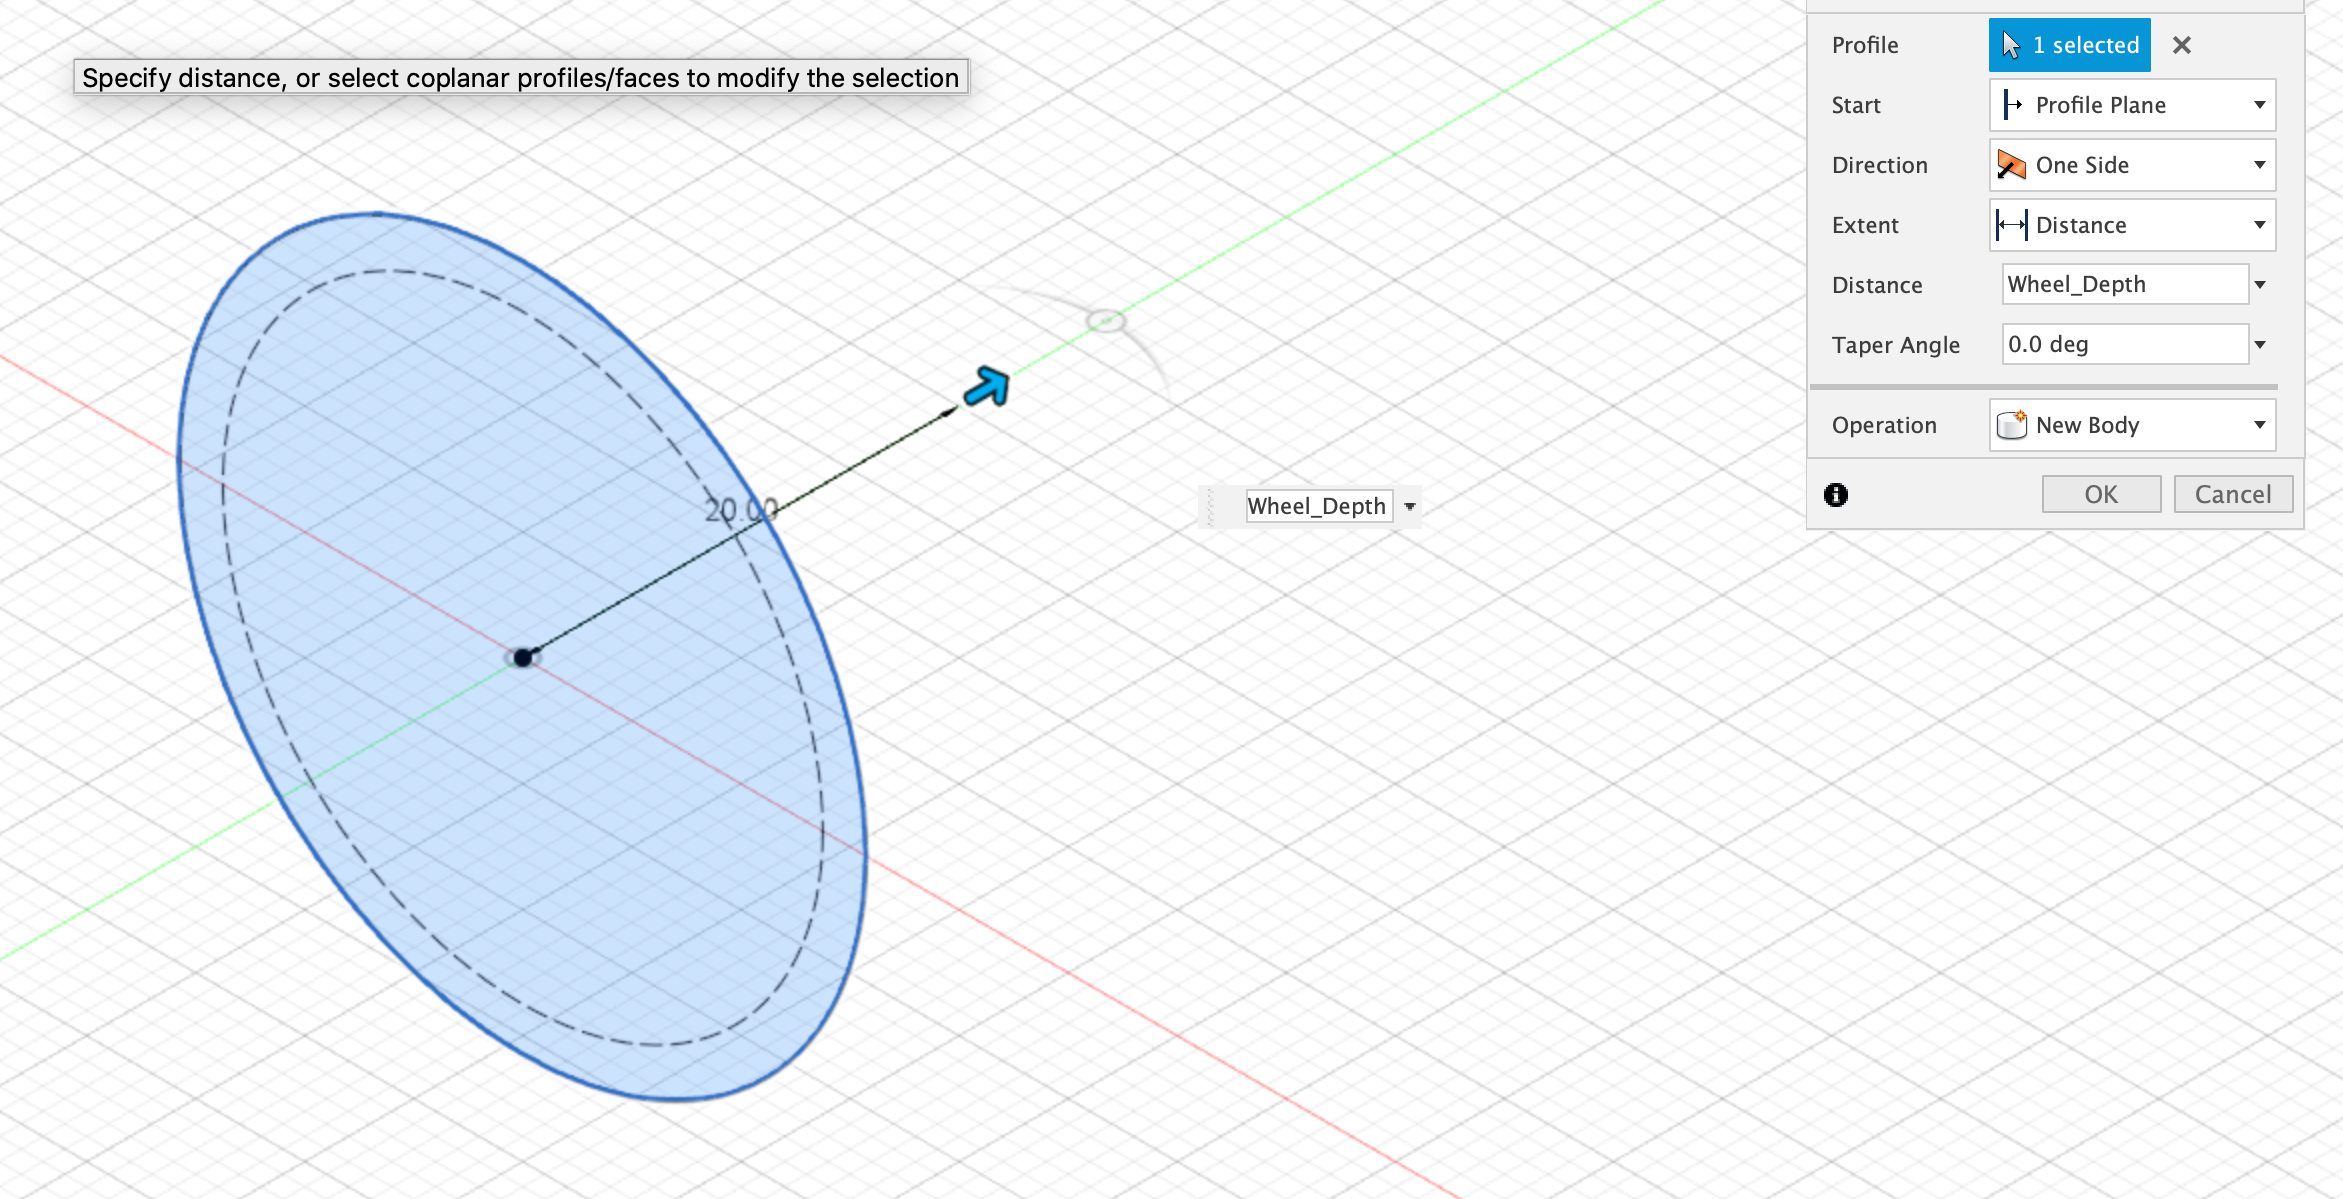Click the 'Specify distance' hint tooltip text
2343x1199 pixels.
click(x=521, y=77)
